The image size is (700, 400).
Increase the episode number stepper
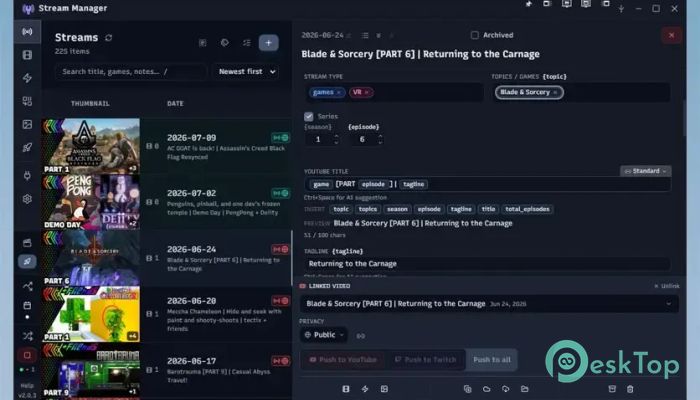(x=380, y=136)
